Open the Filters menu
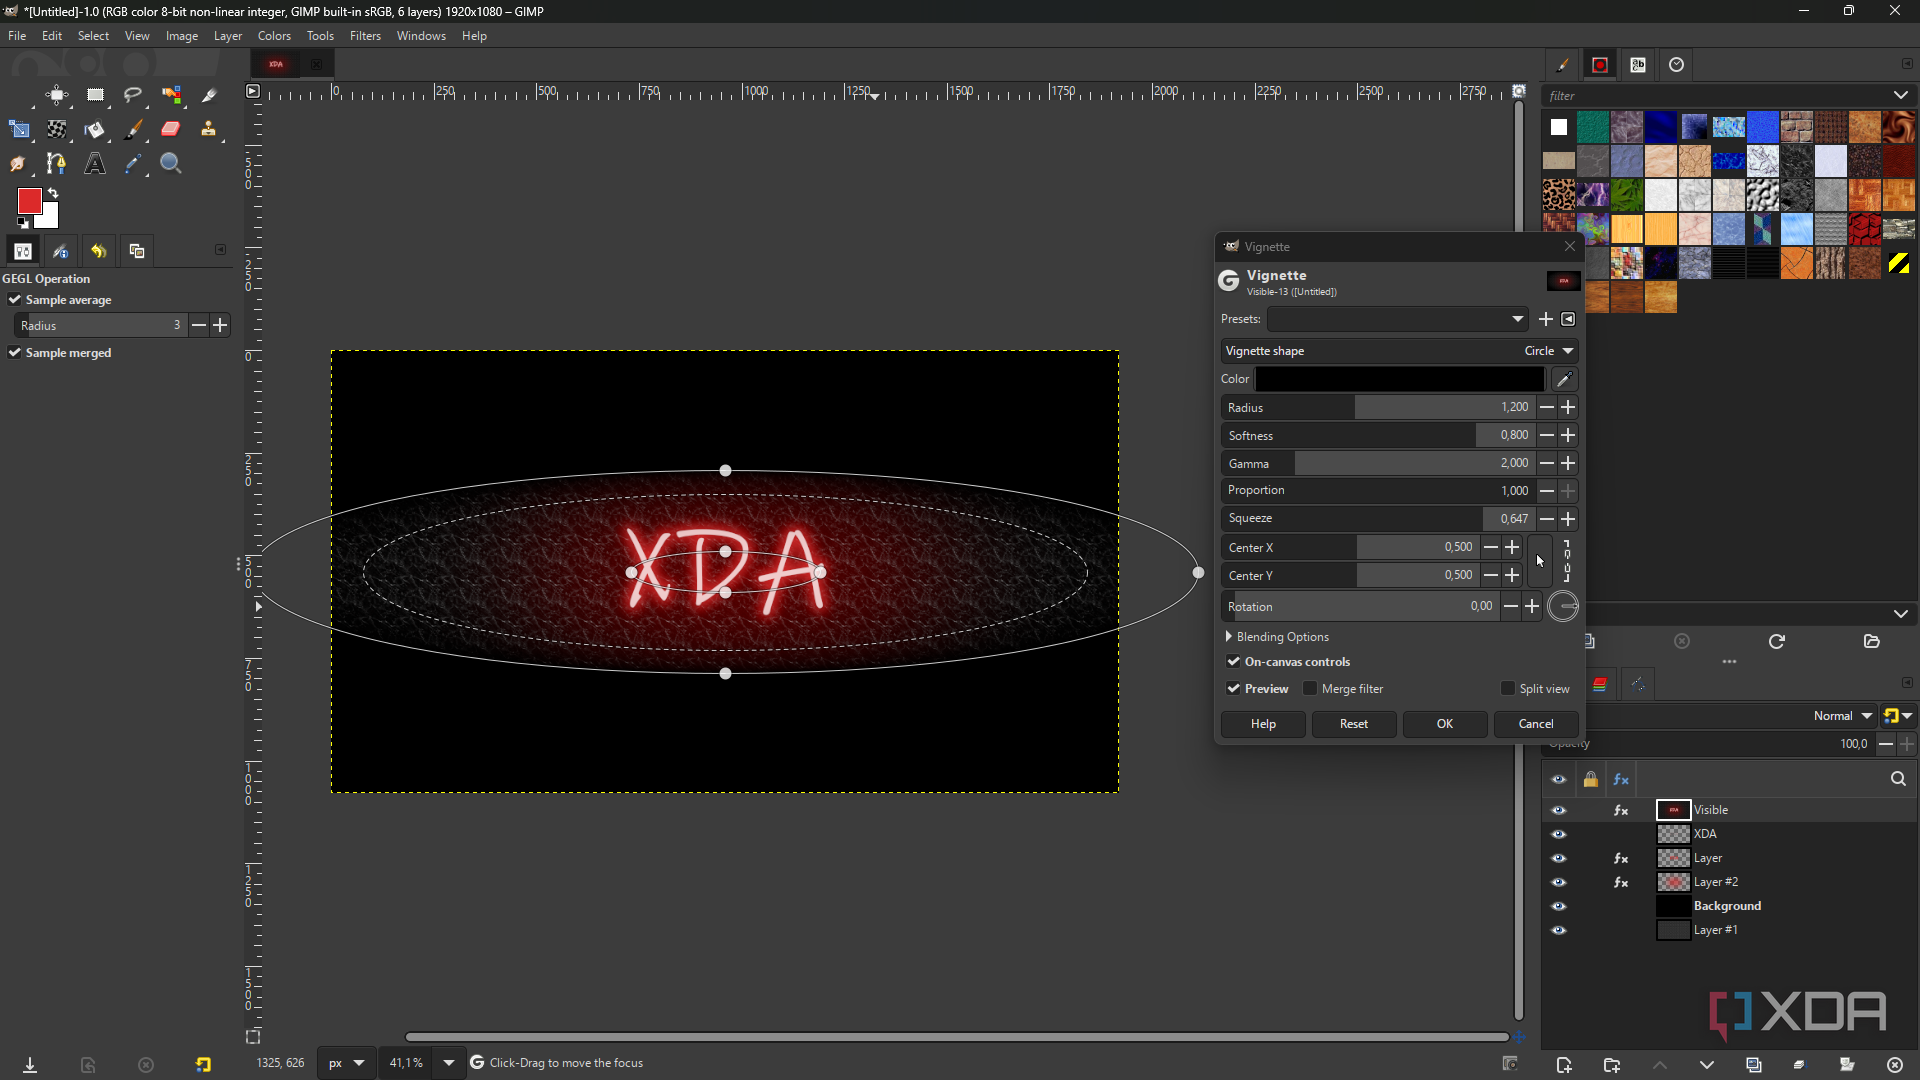This screenshot has width=1920, height=1080. 365,36
